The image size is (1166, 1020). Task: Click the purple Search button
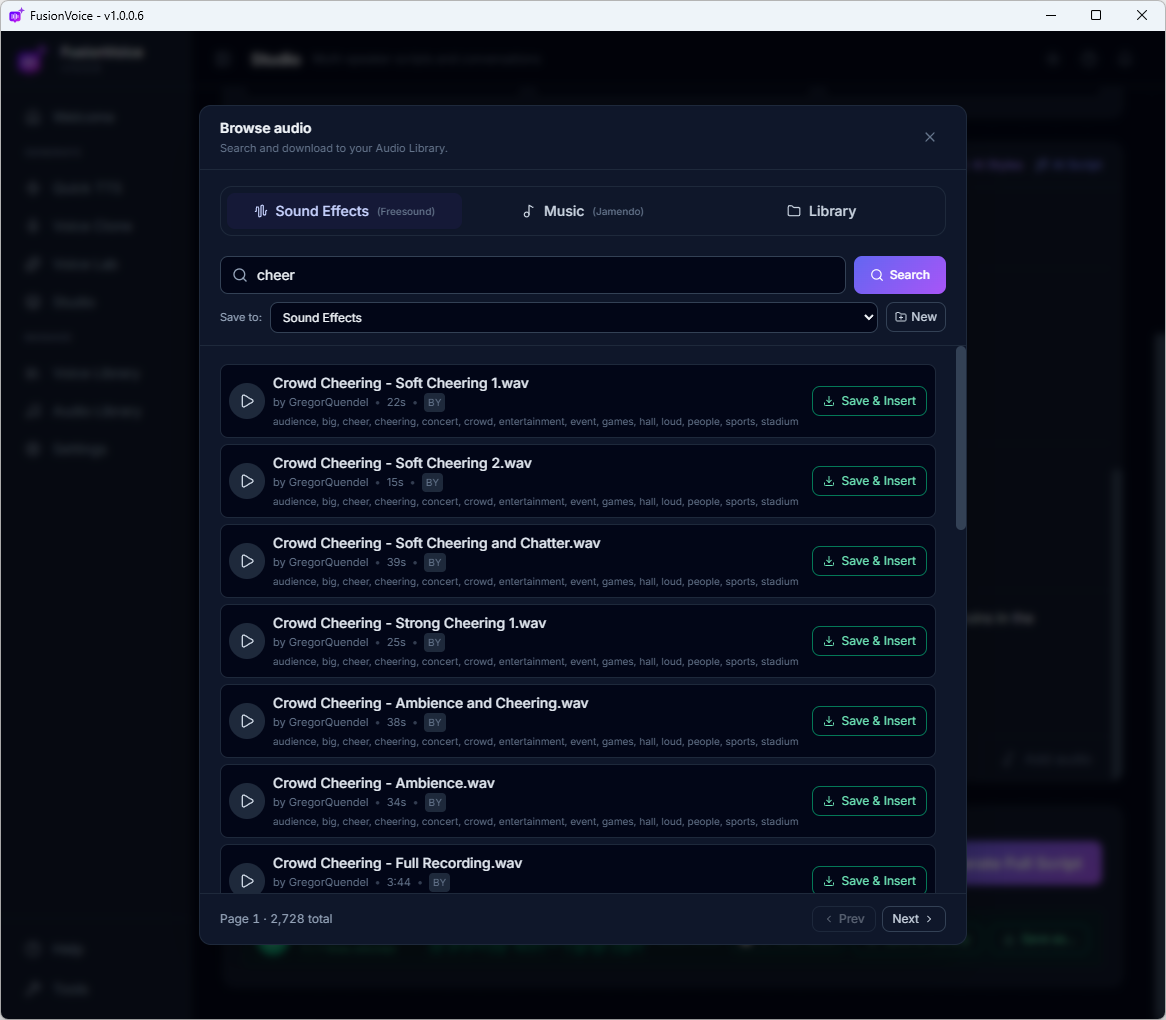pos(900,275)
